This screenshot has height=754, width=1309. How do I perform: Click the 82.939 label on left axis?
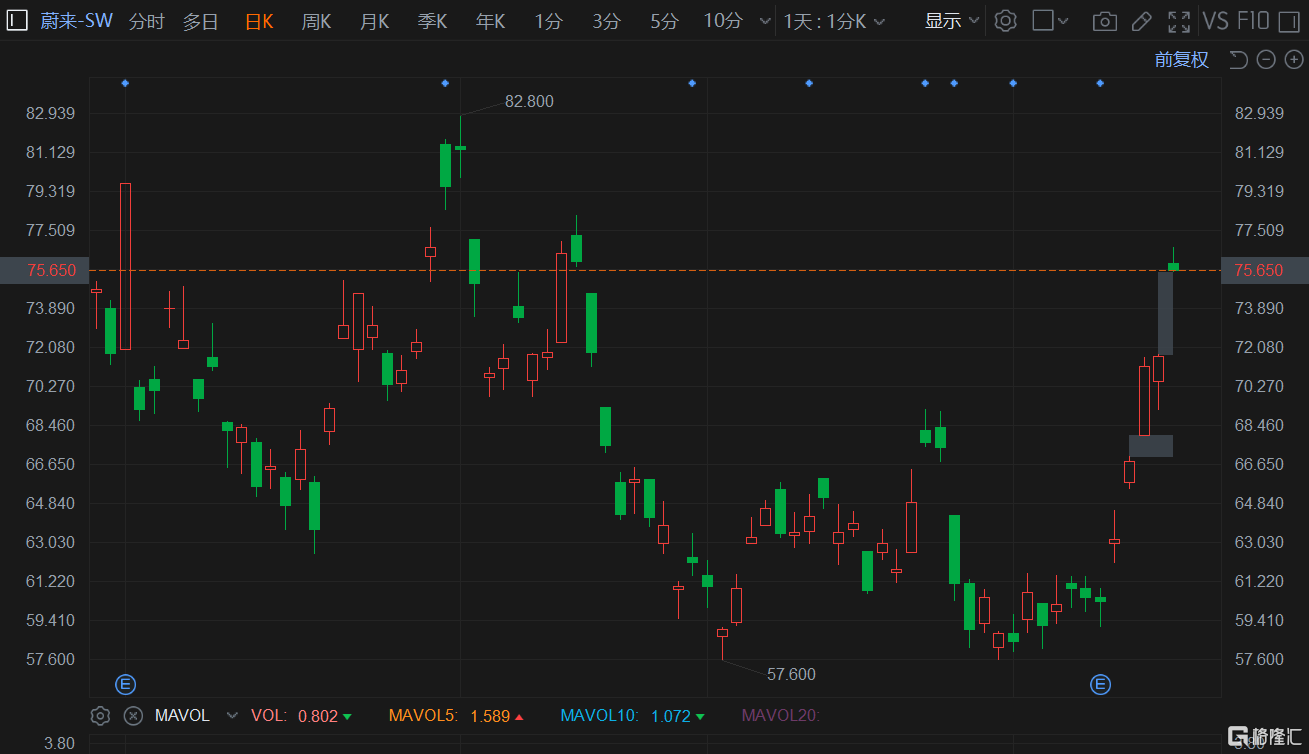51,113
